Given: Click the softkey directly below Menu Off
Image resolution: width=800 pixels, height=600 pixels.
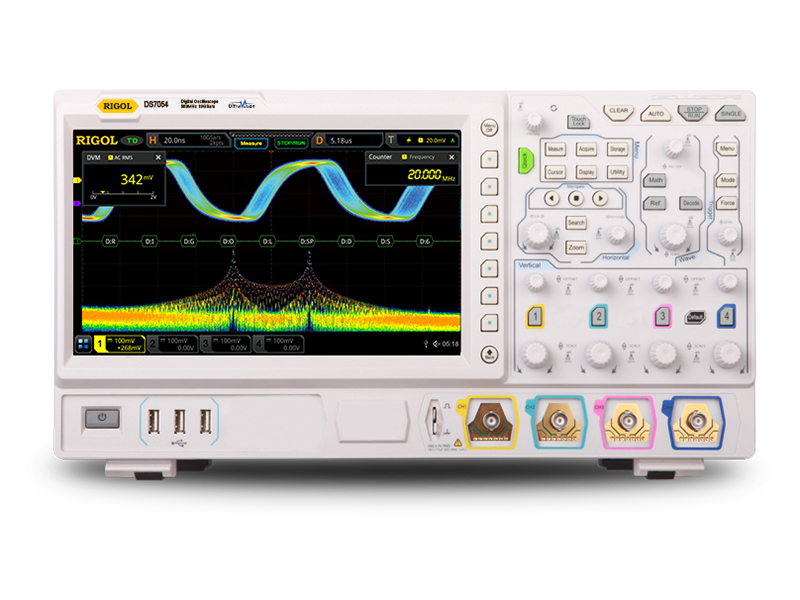Looking at the screenshot, I should point(489,159).
